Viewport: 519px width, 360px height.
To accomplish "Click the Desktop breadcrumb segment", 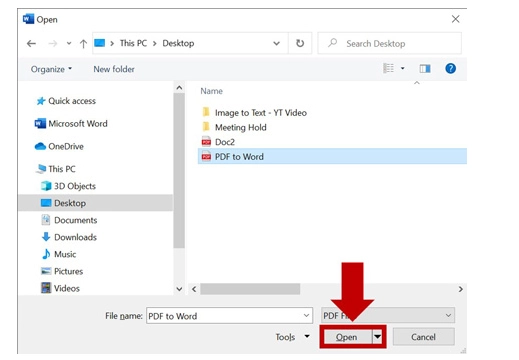I will point(178,43).
